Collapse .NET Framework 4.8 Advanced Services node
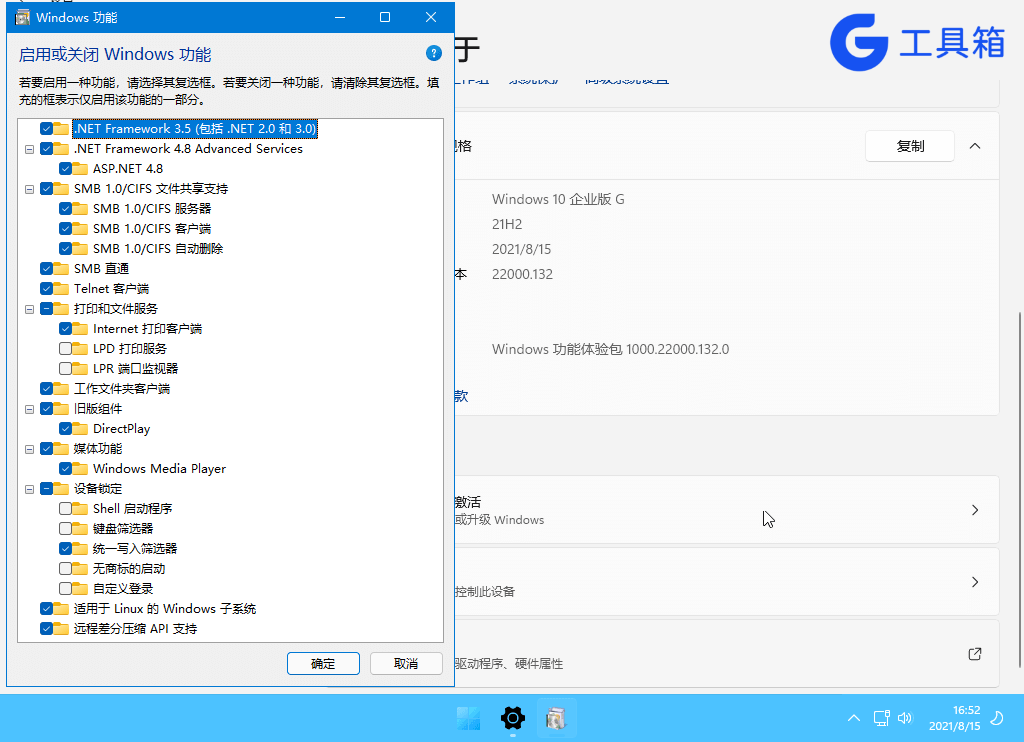1024x742 pixels. pyautogui.click(x=29, y=149)
